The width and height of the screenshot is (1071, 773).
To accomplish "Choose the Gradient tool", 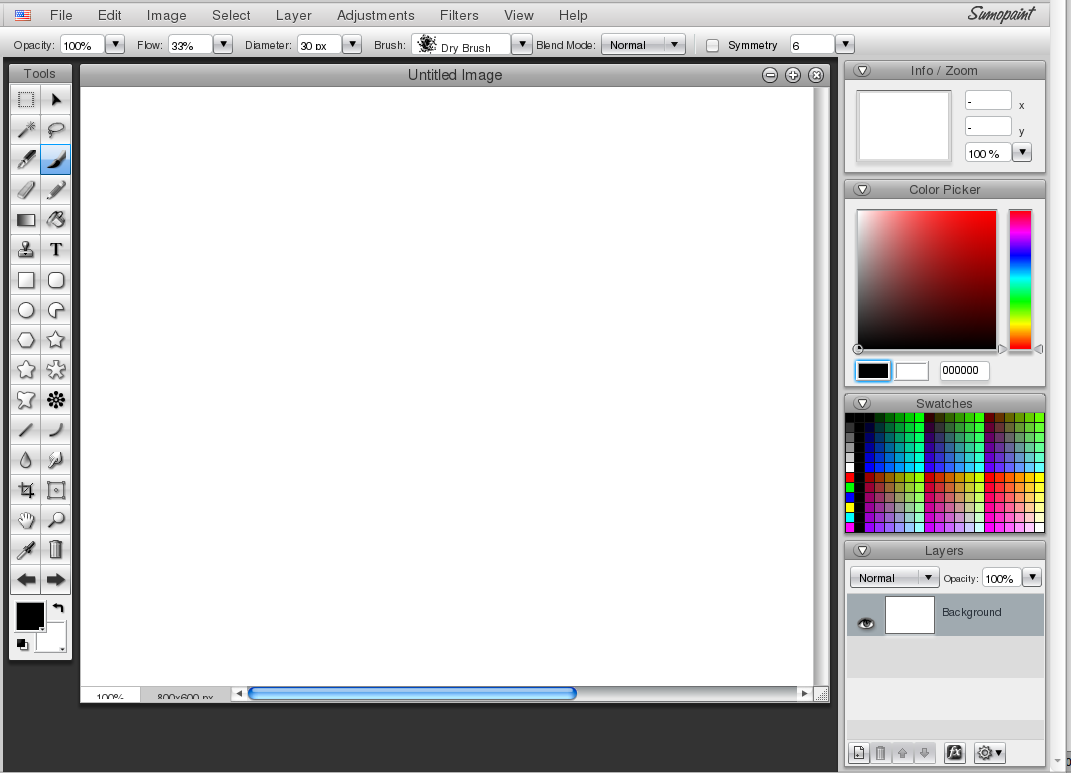I will pos(26,220).
